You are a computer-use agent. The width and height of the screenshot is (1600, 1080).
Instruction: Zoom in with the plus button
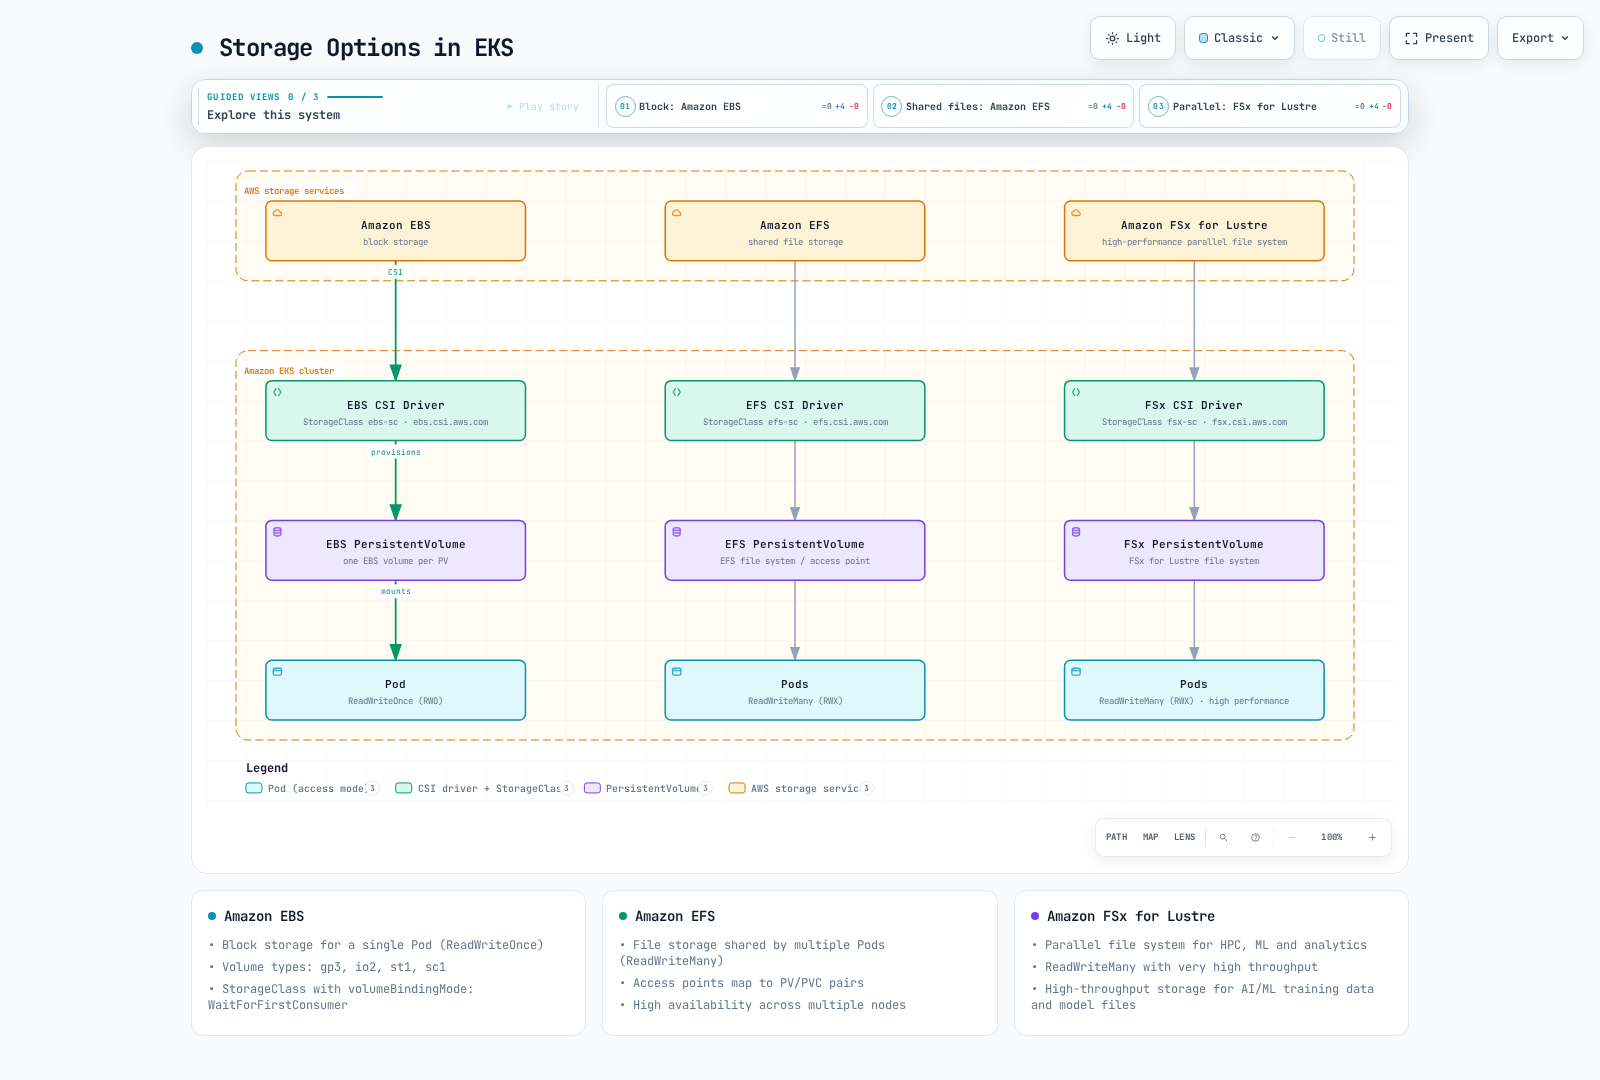click(1372, 837)
